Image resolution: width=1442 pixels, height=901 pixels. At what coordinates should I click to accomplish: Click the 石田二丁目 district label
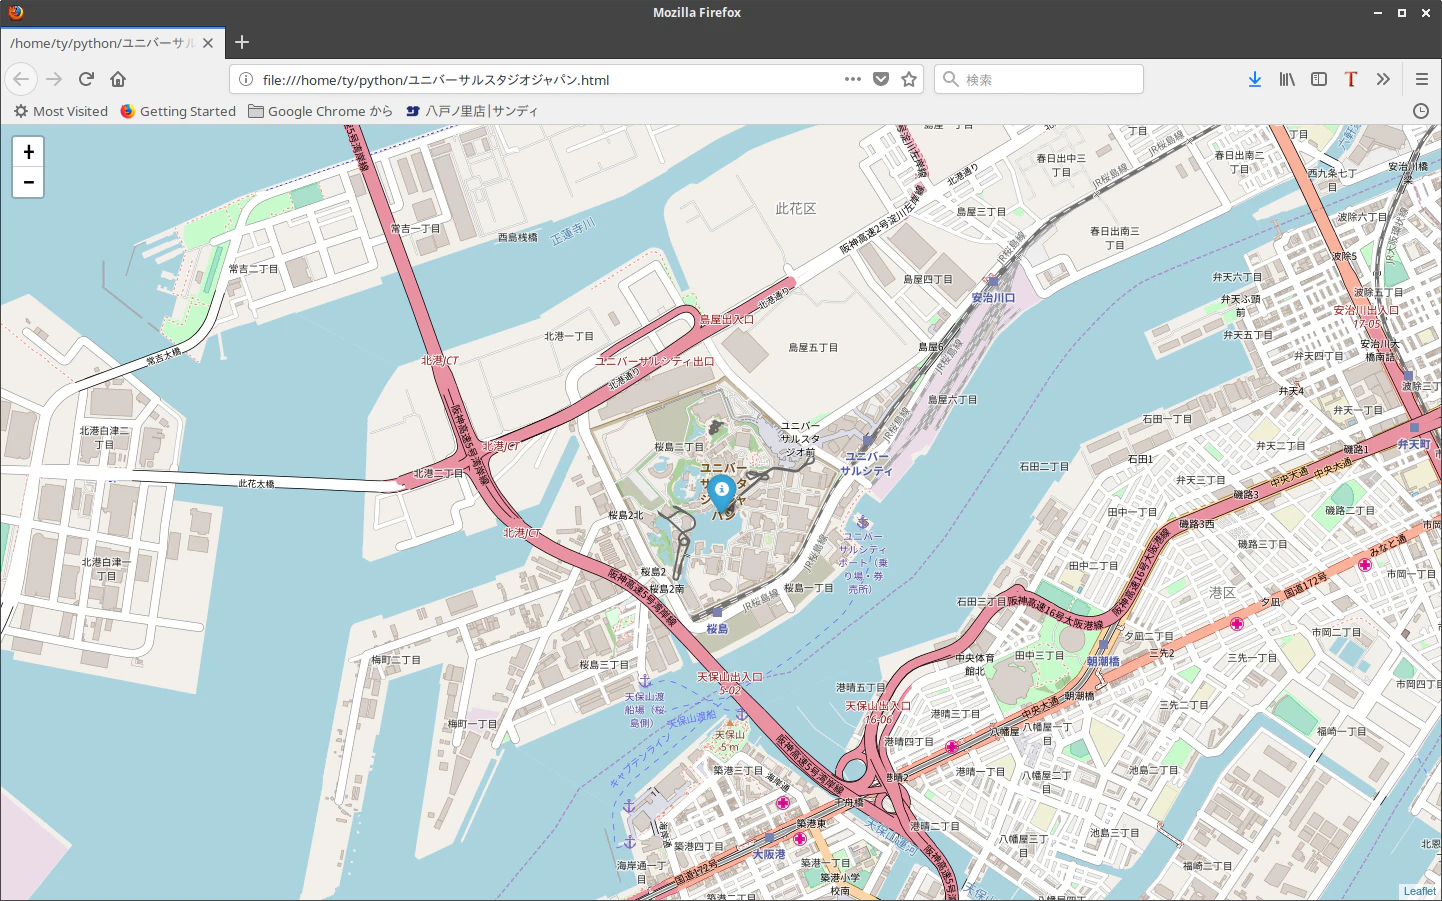click(1044, 467)
